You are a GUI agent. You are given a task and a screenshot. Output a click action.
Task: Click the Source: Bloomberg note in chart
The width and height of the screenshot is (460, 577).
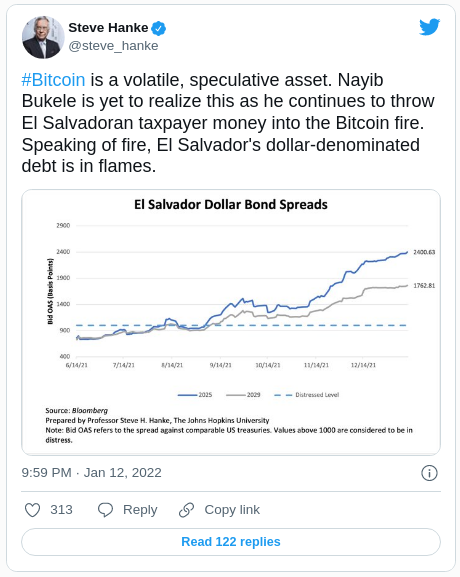coord(77,410)
